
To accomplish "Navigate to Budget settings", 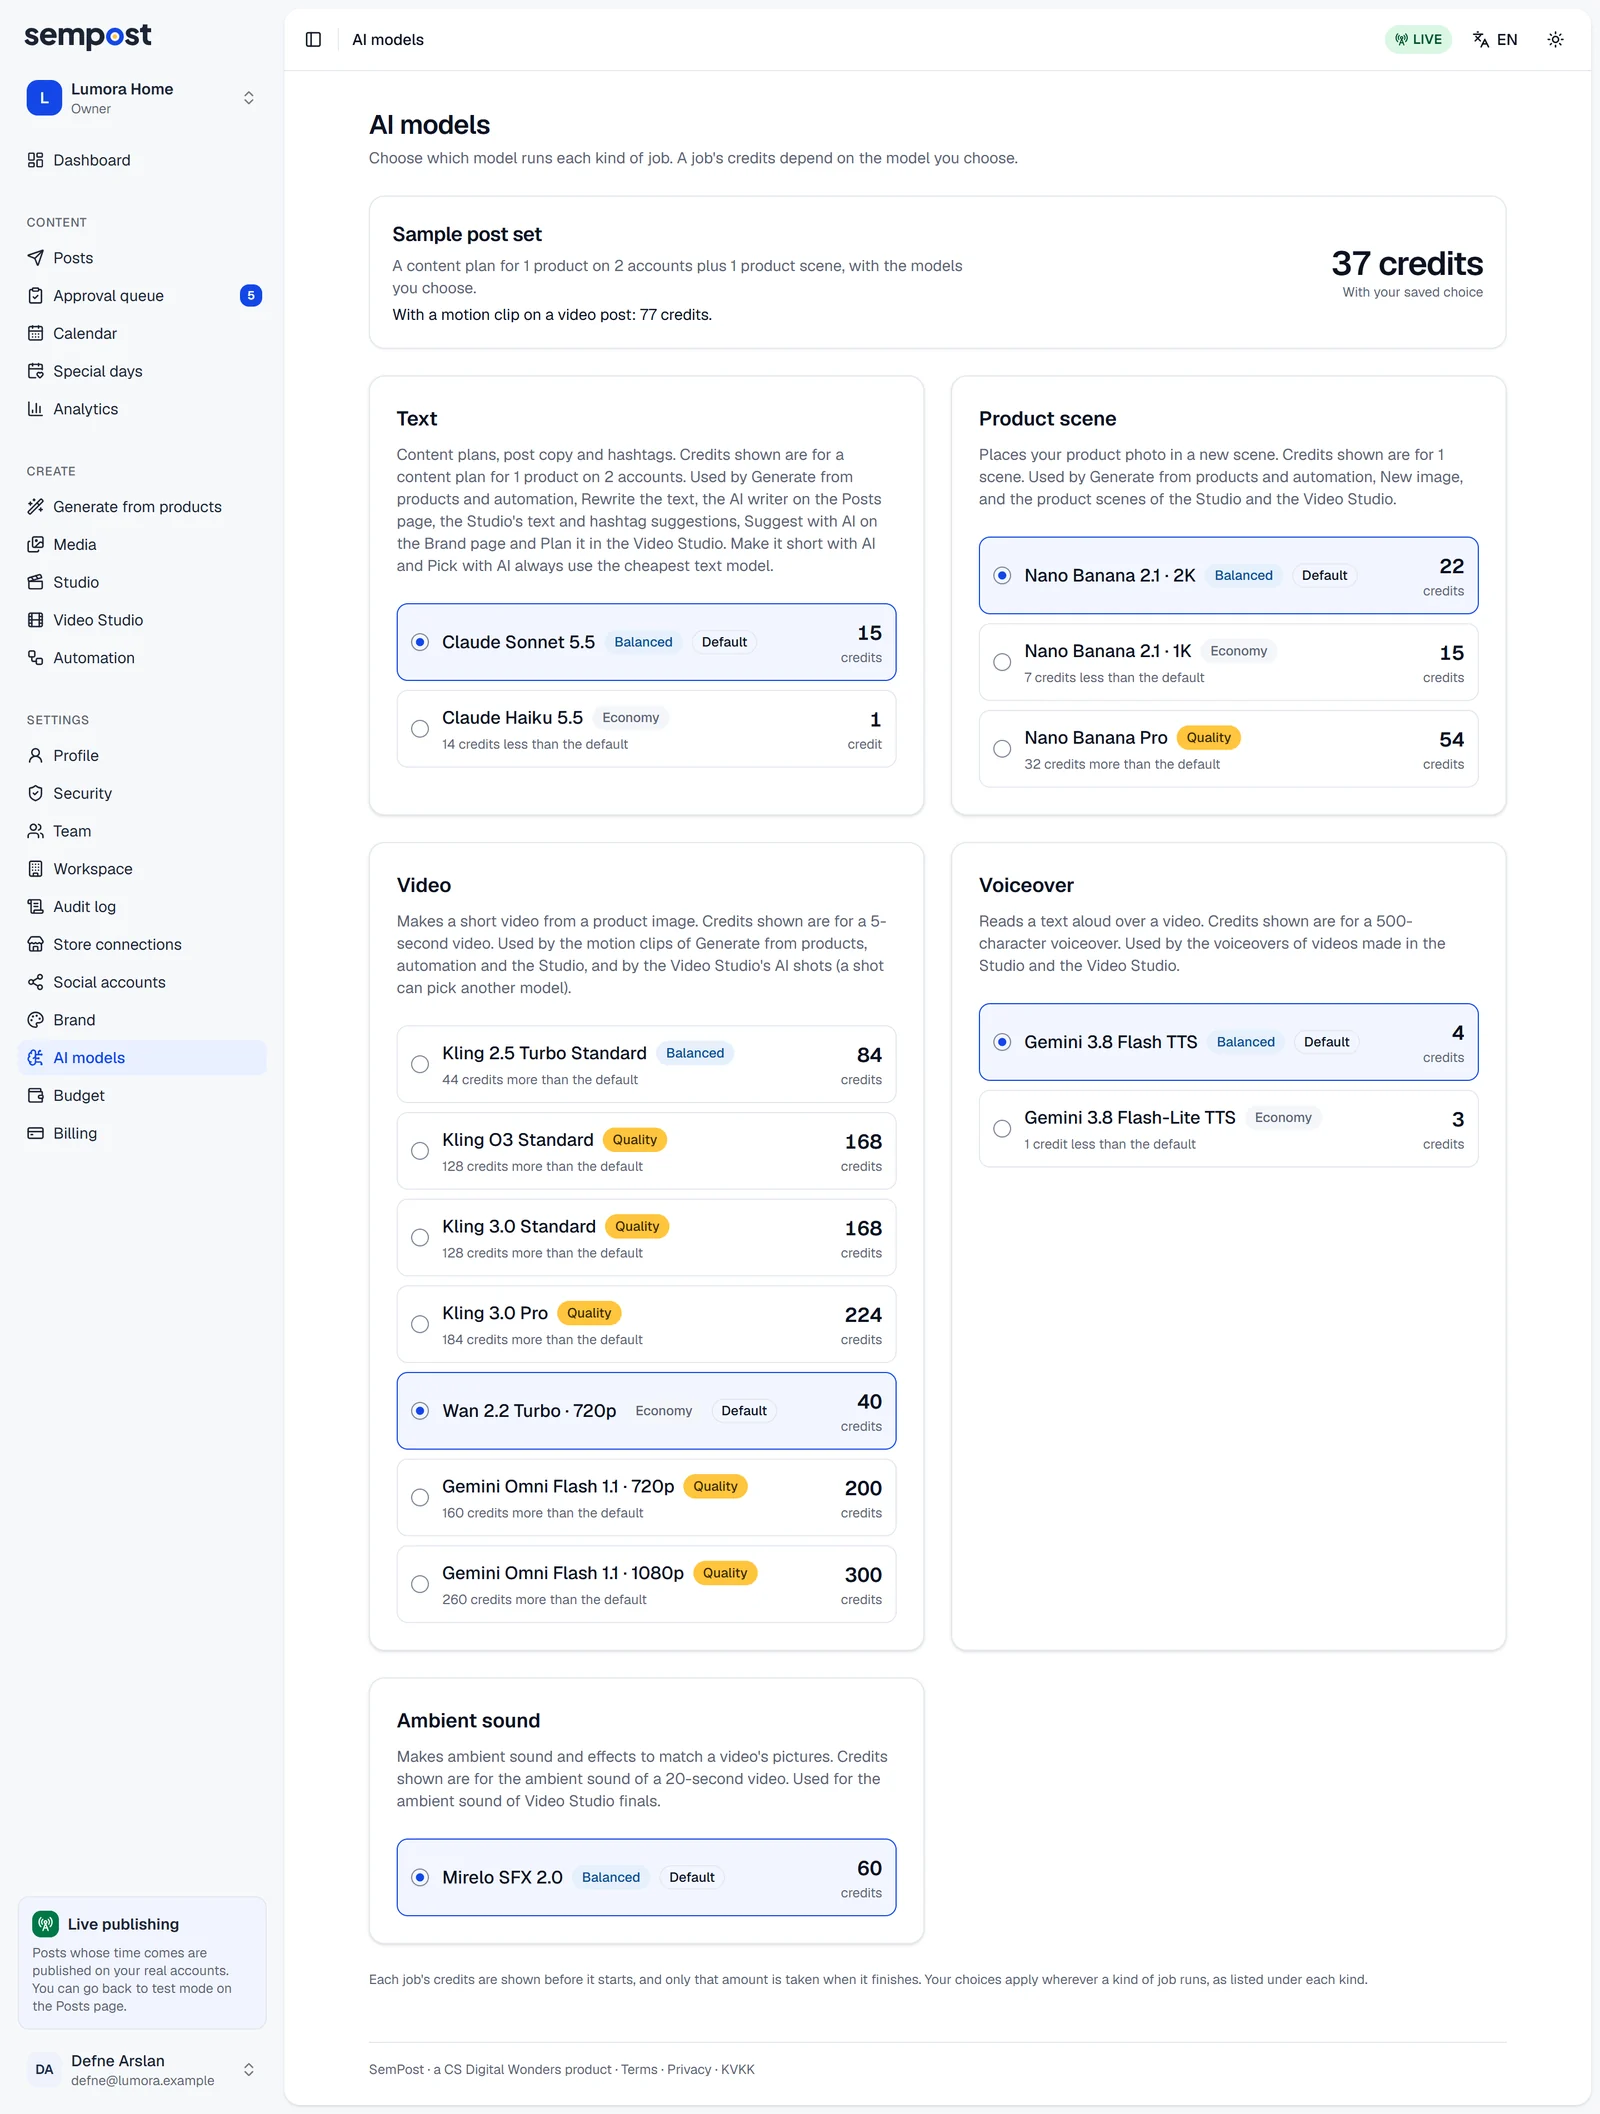I will coord(142,1096).
